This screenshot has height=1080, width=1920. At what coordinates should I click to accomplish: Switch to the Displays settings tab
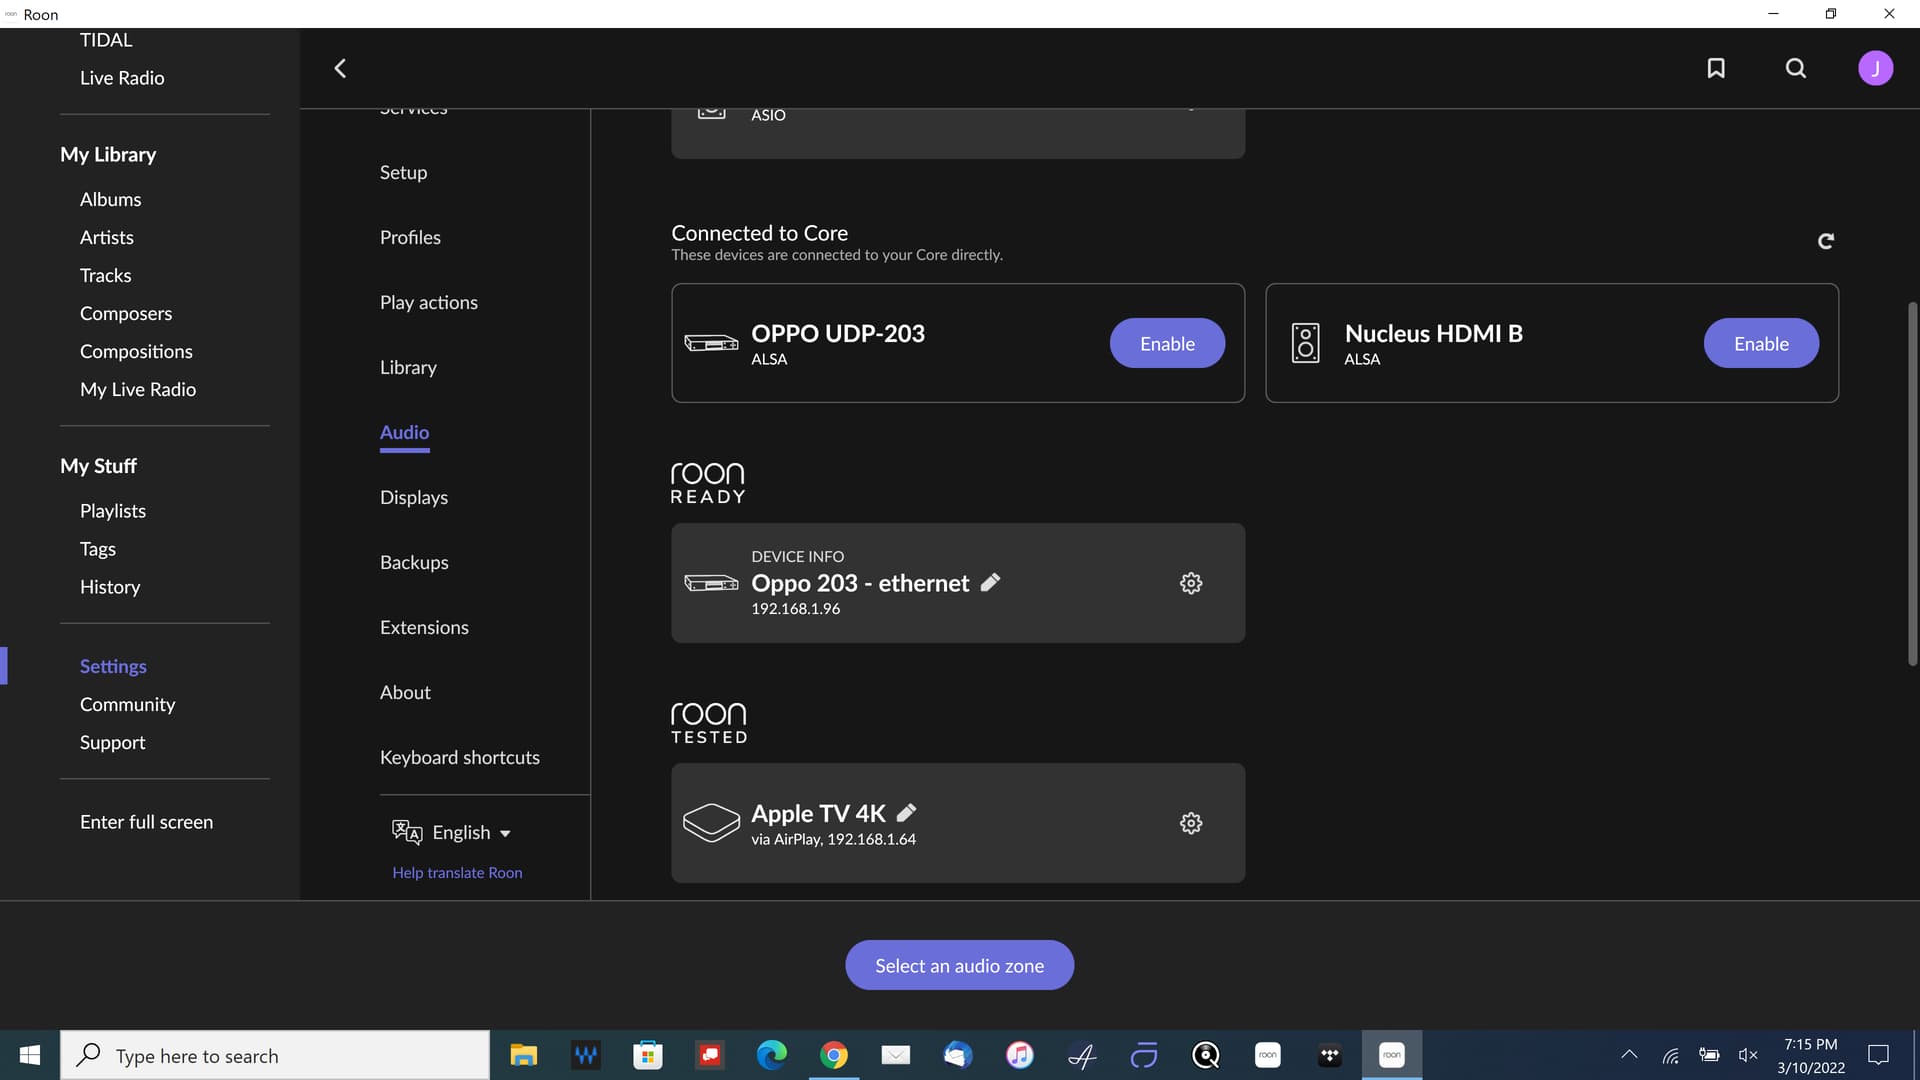pyautogui.click(x=413, y=497)
